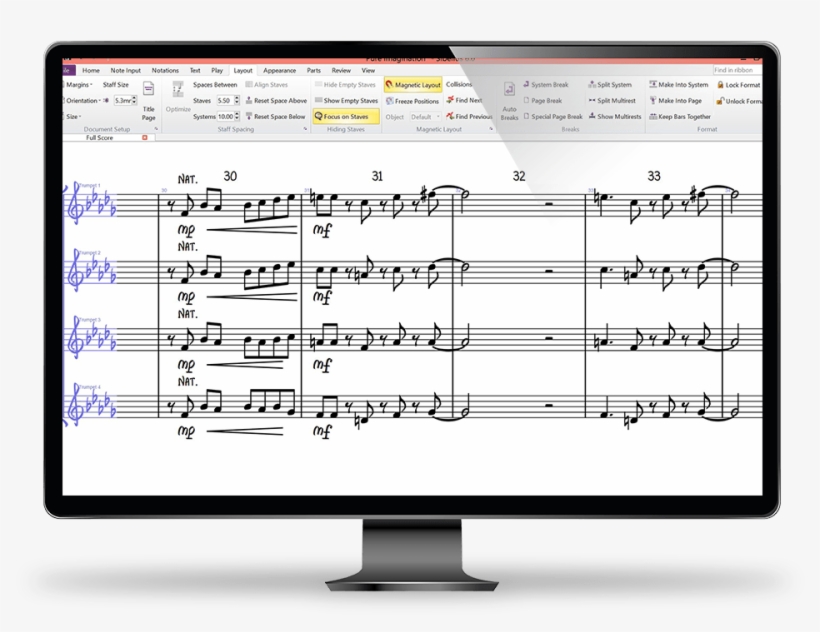Click Reset Space Below
820x632 pixels.
coord(276,117)
